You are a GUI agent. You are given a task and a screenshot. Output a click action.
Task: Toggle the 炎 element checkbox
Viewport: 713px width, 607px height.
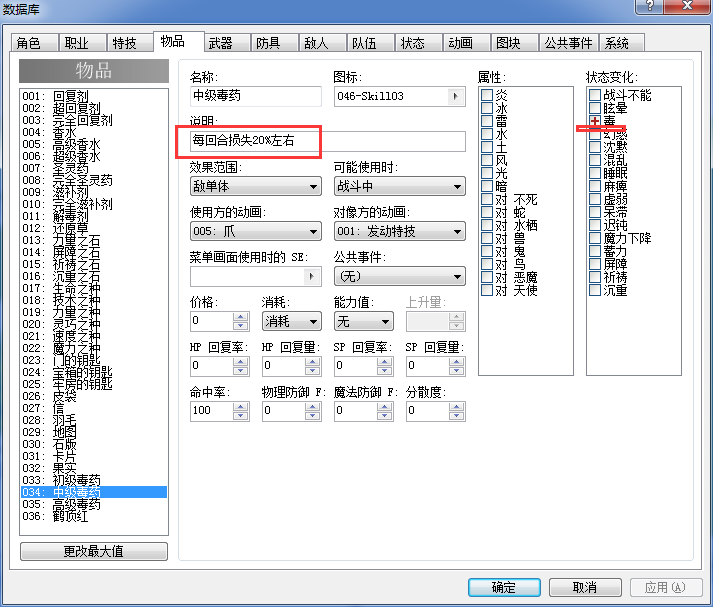487,95
